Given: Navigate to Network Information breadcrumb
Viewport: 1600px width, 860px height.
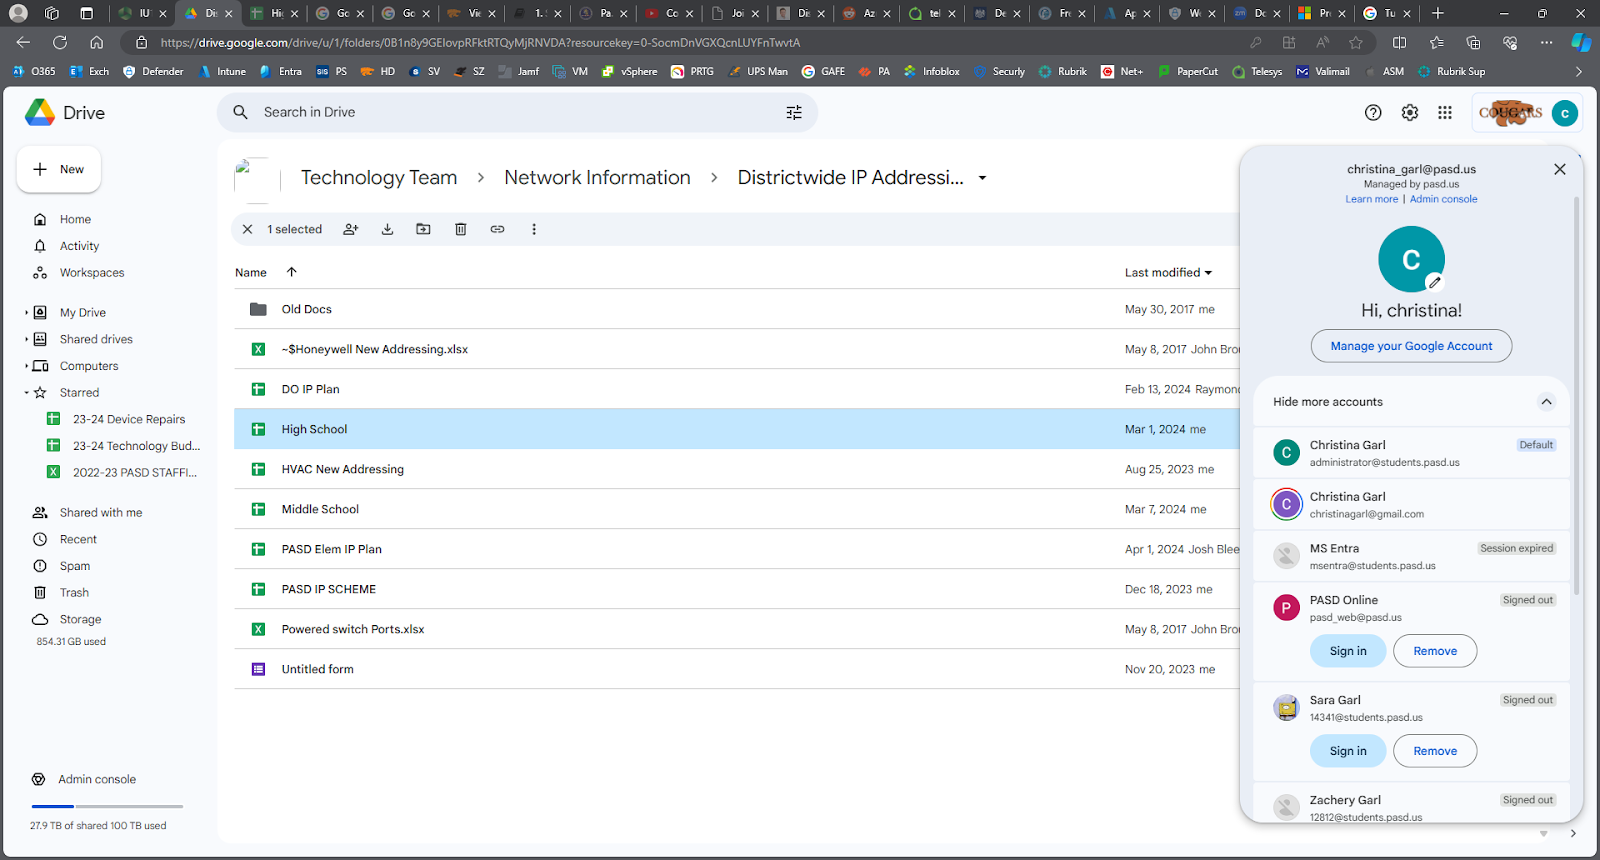Looking at the screenshot, I should 597,178.
